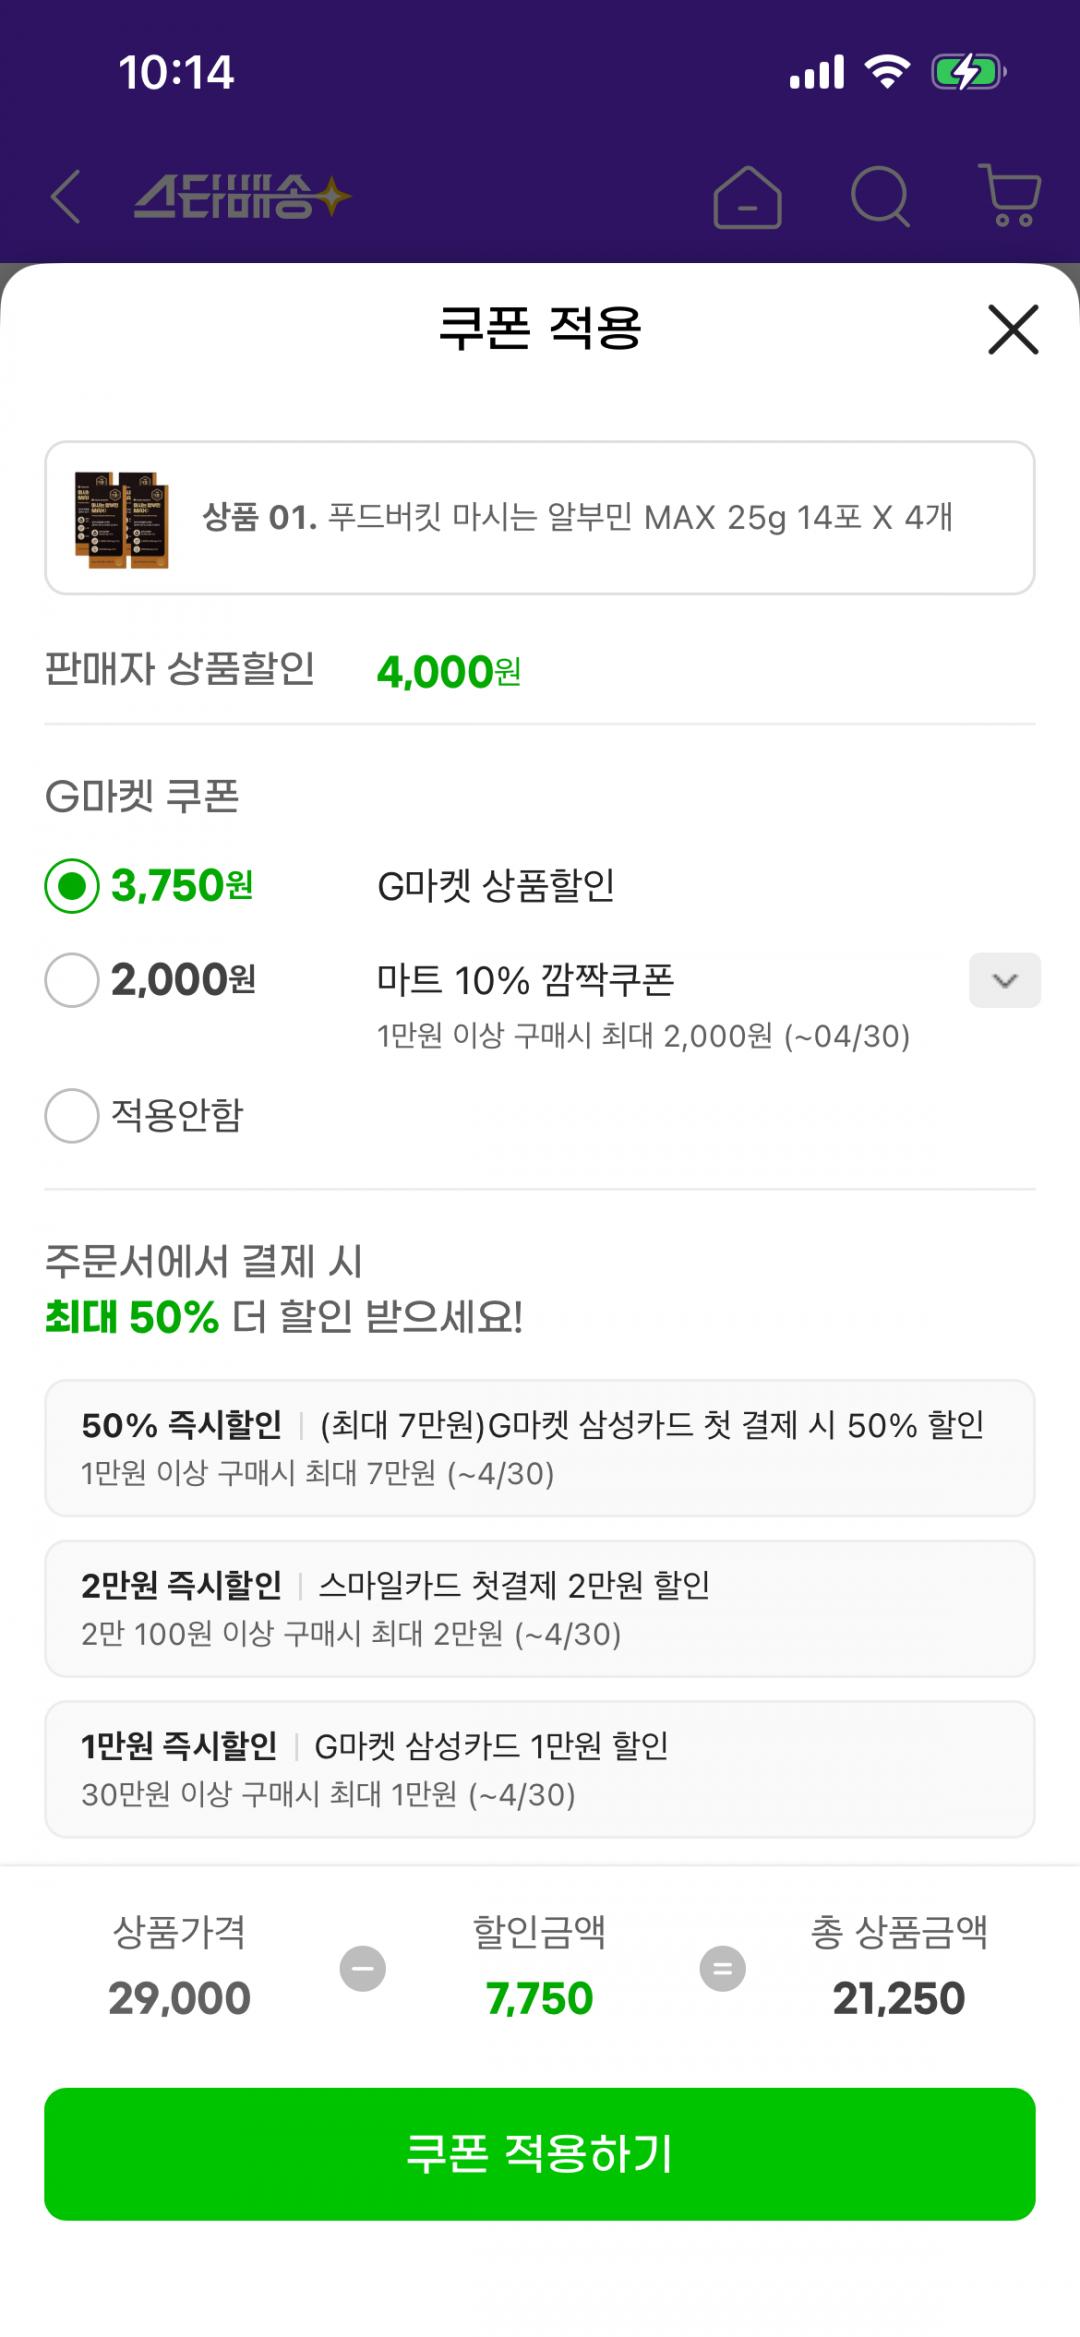Screen dimensions: 1080x2337
Task: Open the home icon in header
Action: (x=747, y=197)
